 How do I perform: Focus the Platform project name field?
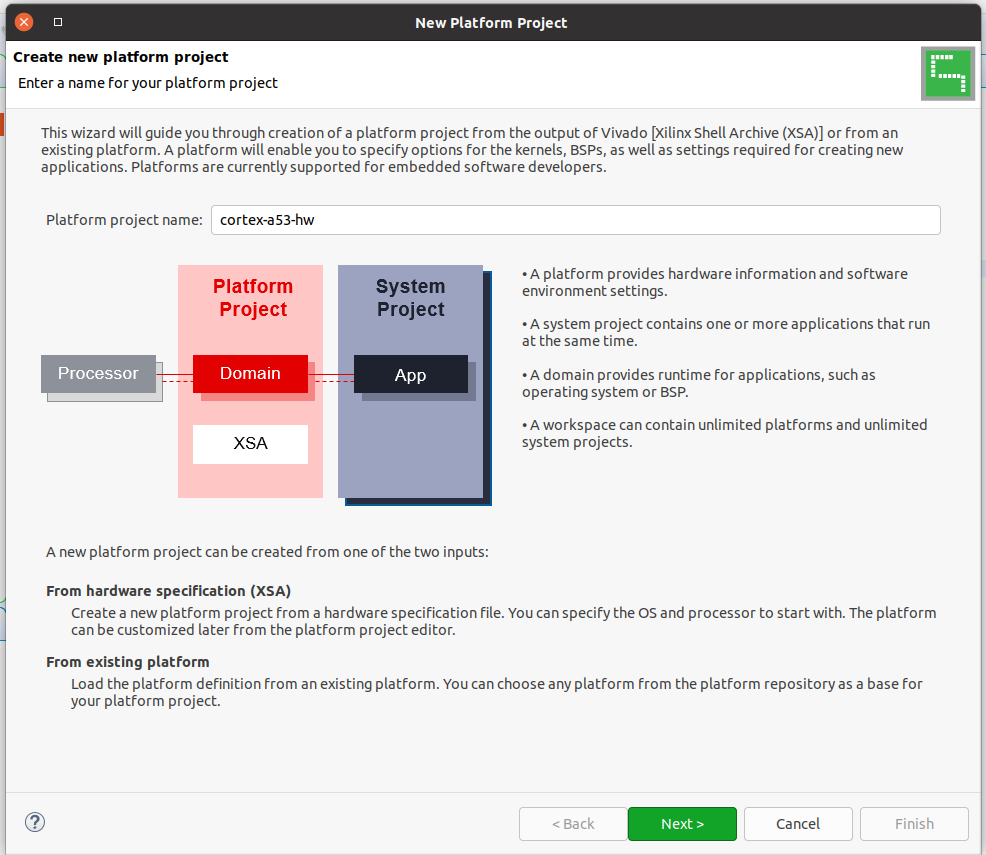pyautogui.click(x=575, y=220)
